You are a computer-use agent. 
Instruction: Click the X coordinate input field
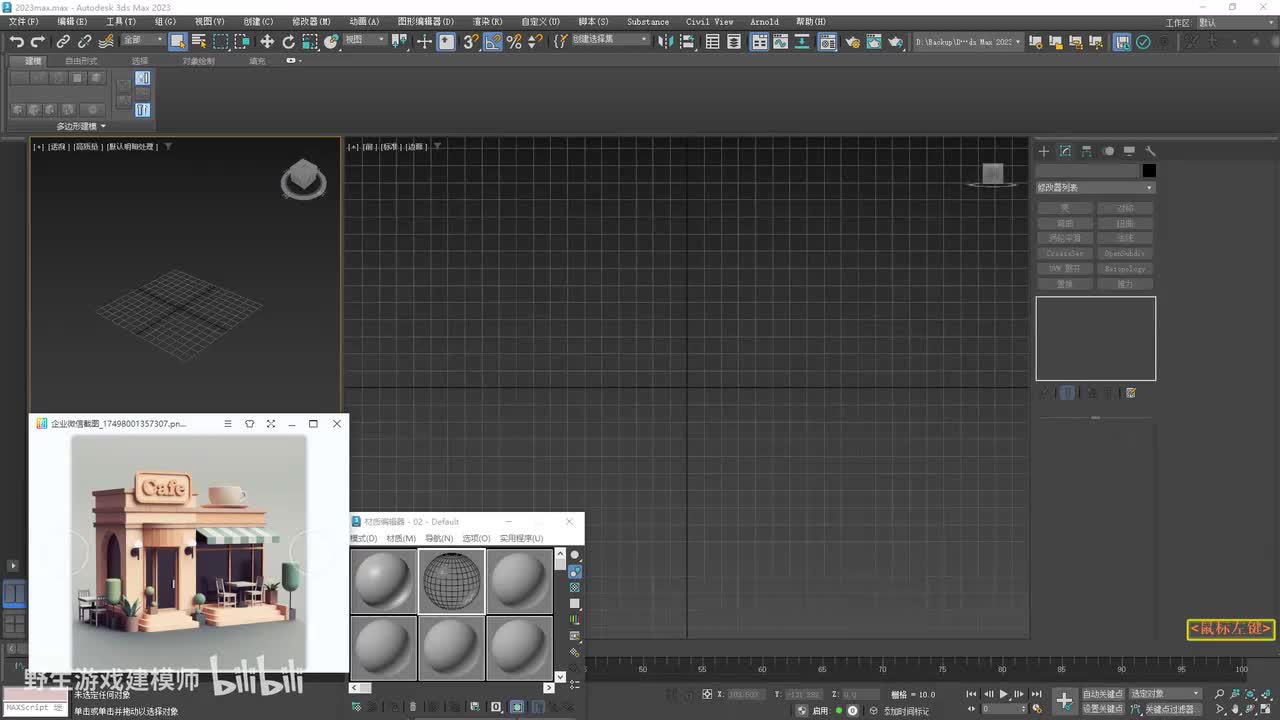point(745,694)
